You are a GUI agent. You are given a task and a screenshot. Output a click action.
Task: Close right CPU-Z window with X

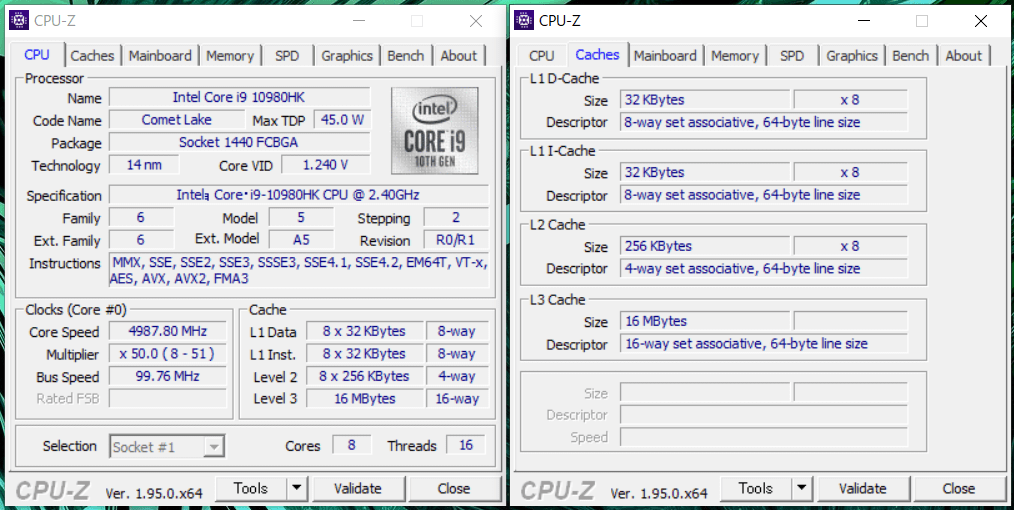[981, 21]
